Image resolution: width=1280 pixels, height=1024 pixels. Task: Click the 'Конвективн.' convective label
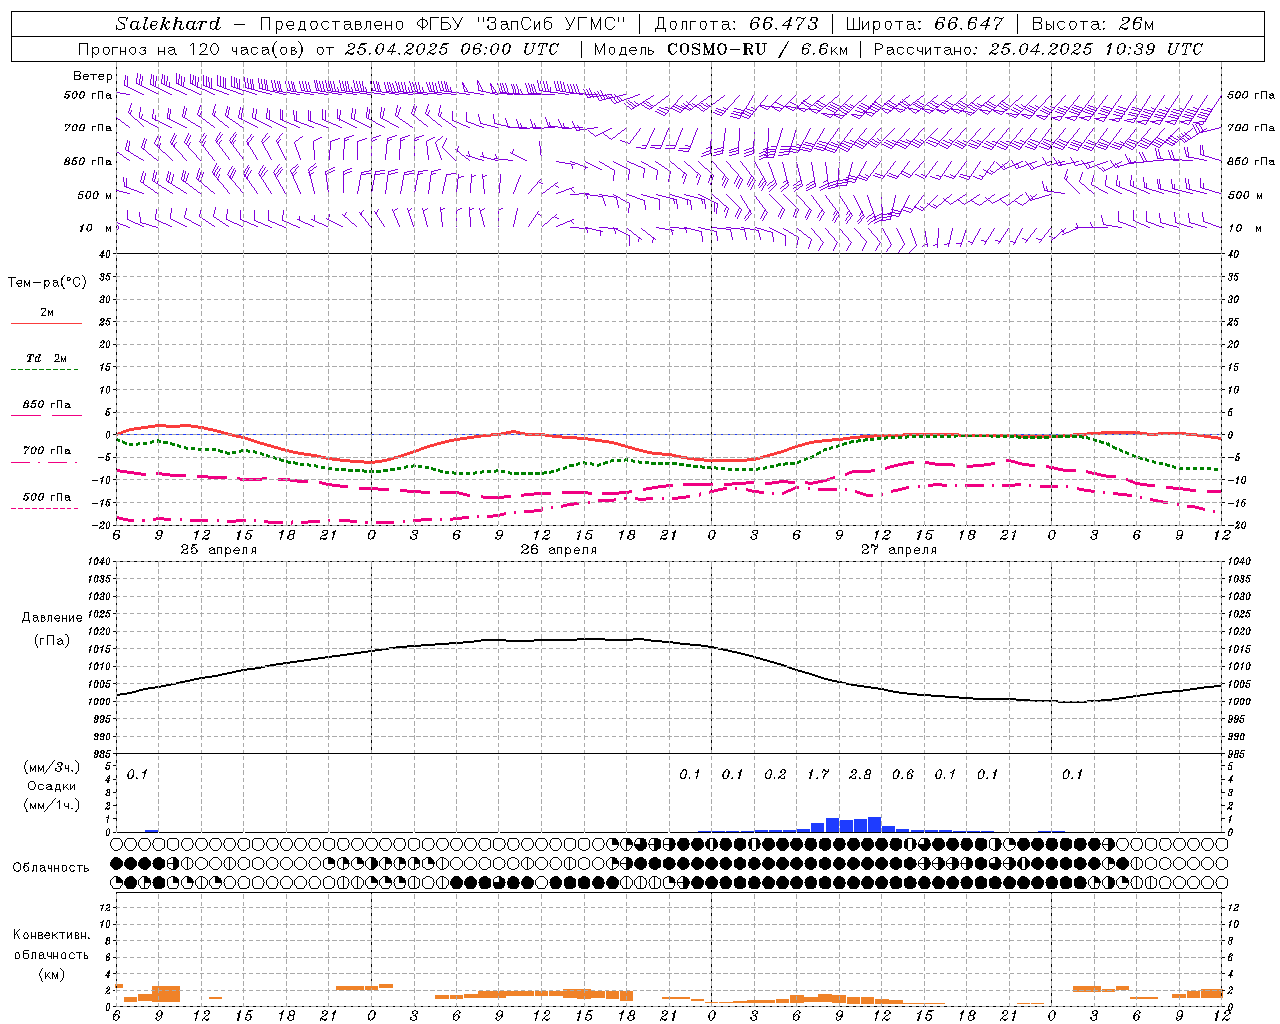pos(51,935)
